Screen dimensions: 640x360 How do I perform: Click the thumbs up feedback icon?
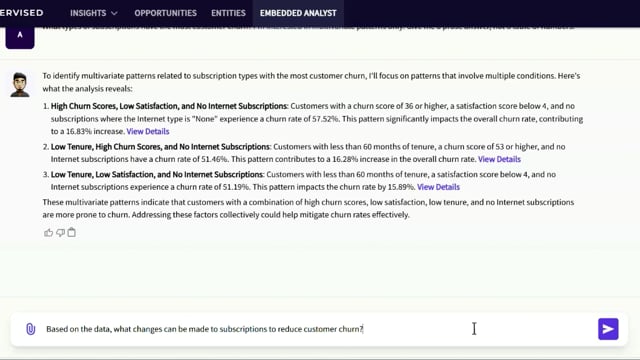pos(48,233)
